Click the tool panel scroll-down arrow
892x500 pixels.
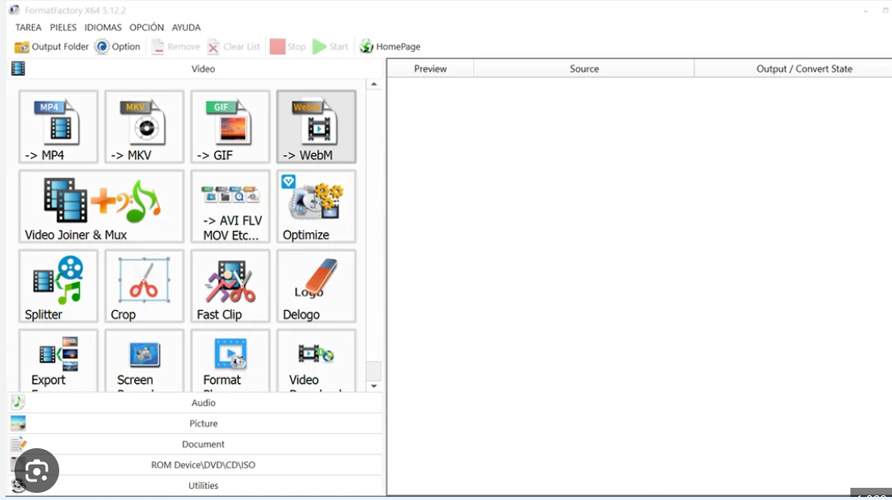[374, 386]
